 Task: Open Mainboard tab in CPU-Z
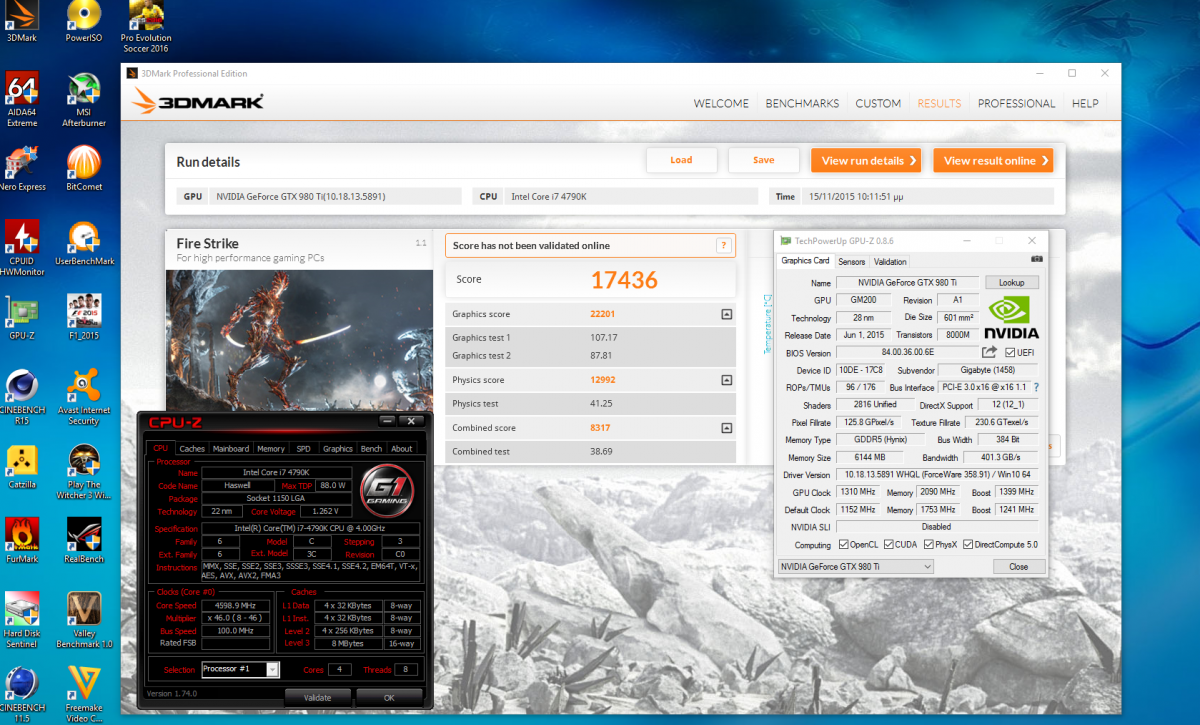click(x=231, y=449)
